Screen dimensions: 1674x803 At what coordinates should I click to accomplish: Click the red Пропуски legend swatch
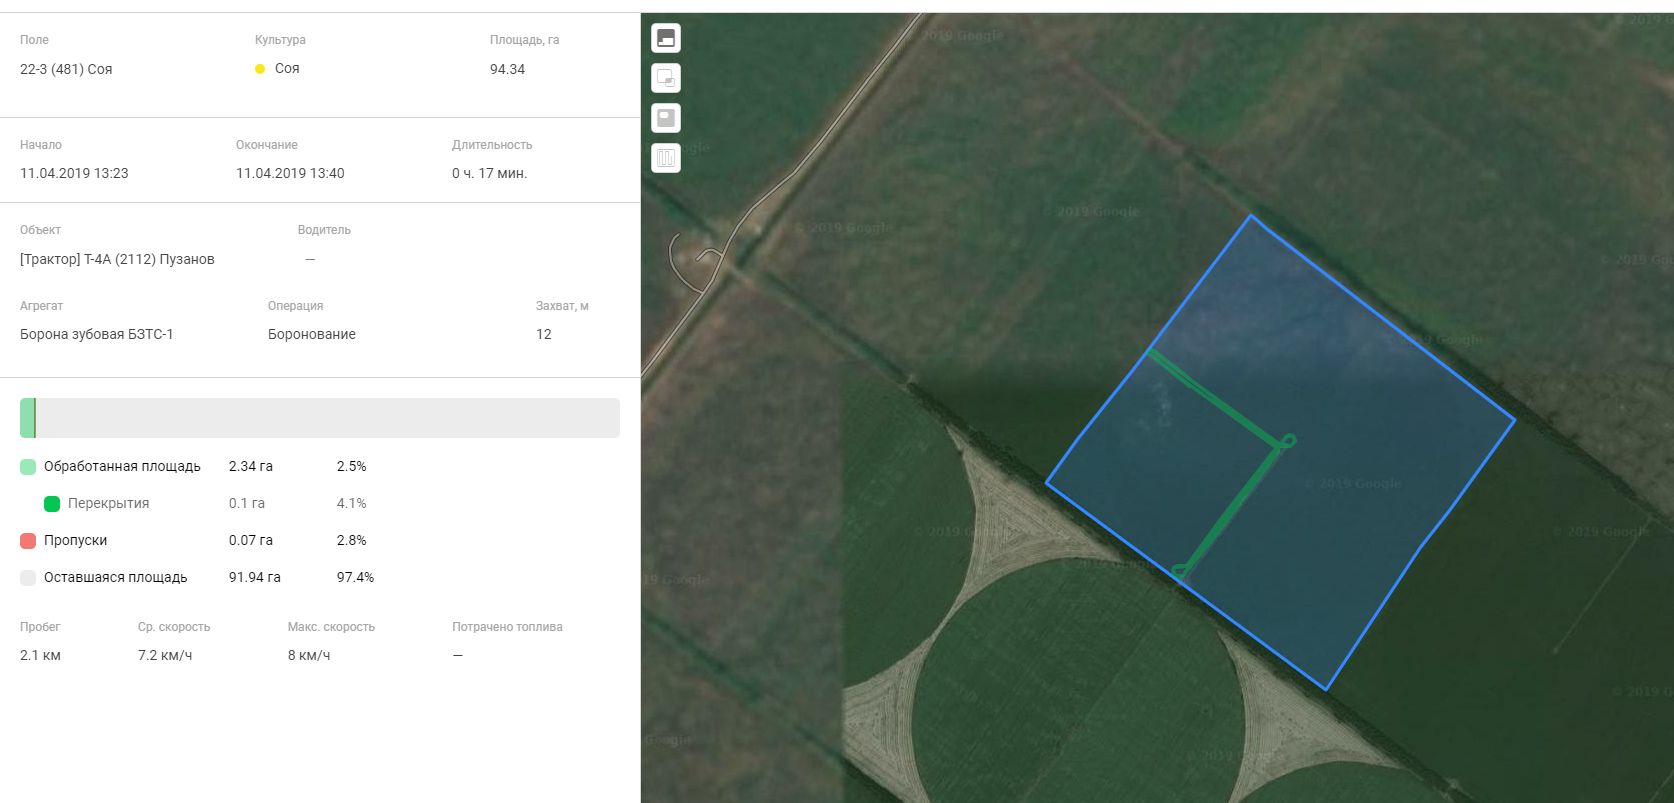(28, 541)
